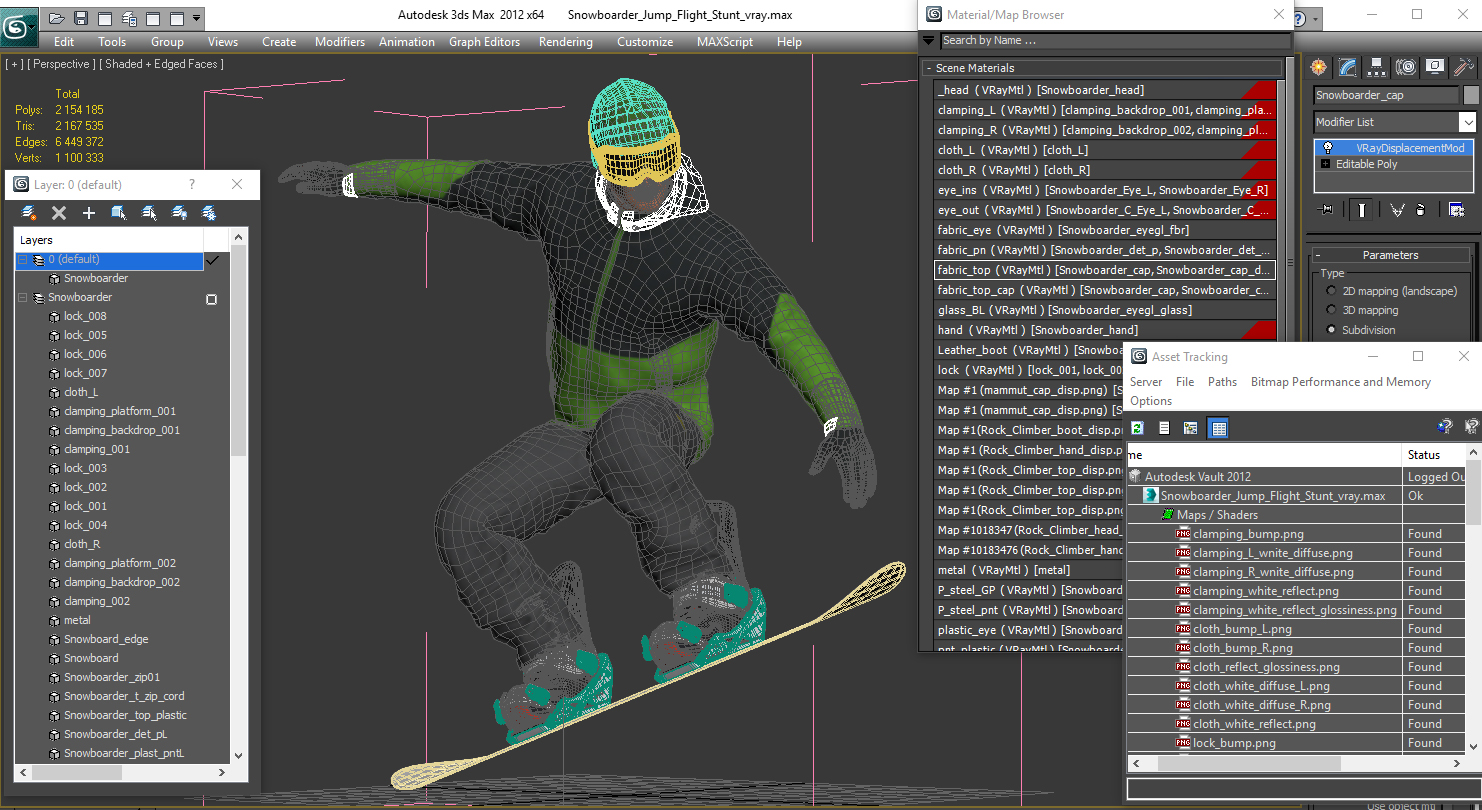Viewport: 1482px width, 810px height.
Task: Click the Perspective viewport label
Action: 62,64
